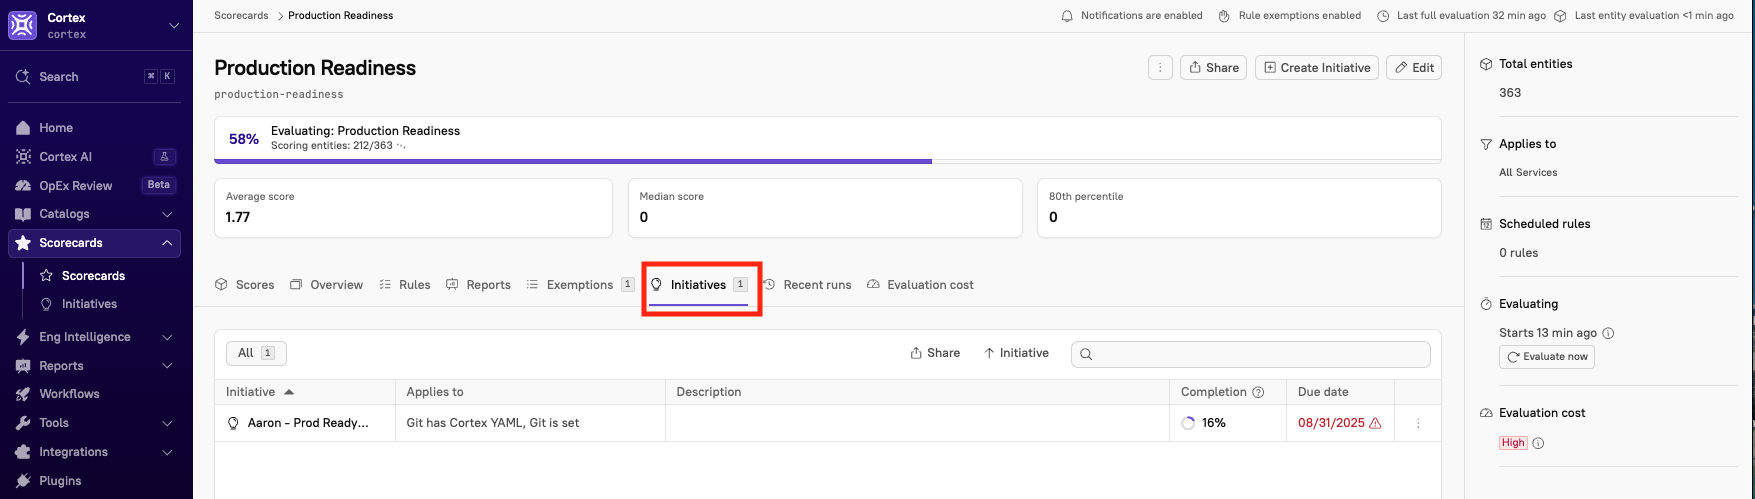Switch to Recent runs tab
Viewport: 1755px width, 499px height.
tap(807, 285)
